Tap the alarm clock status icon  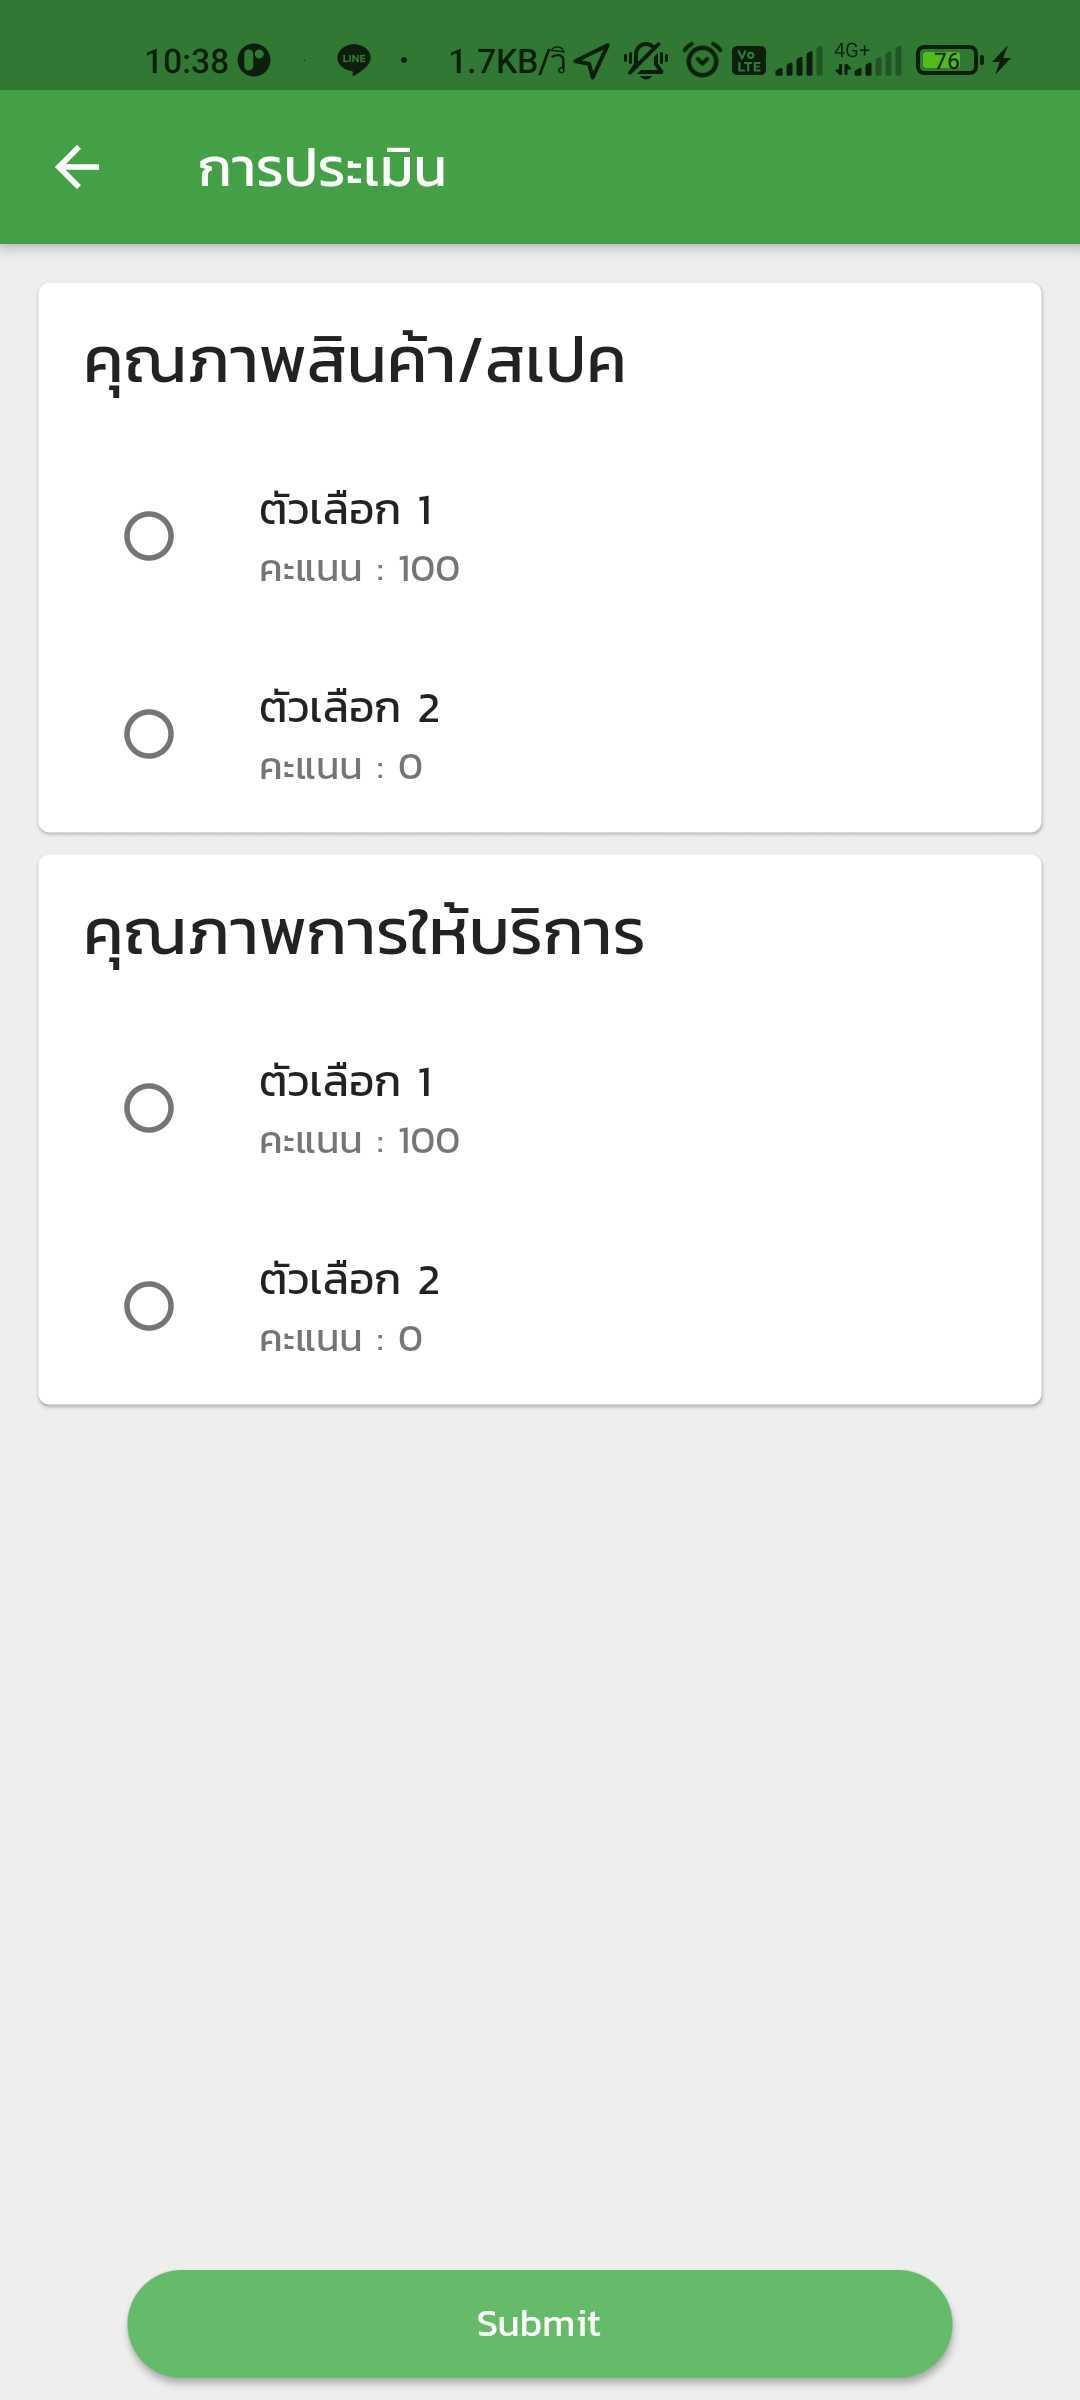click(702, 60)
